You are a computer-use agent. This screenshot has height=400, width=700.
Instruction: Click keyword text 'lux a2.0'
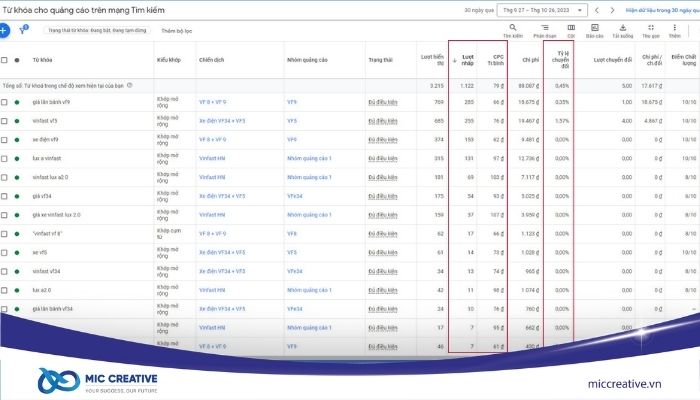[x=42, y=290]
